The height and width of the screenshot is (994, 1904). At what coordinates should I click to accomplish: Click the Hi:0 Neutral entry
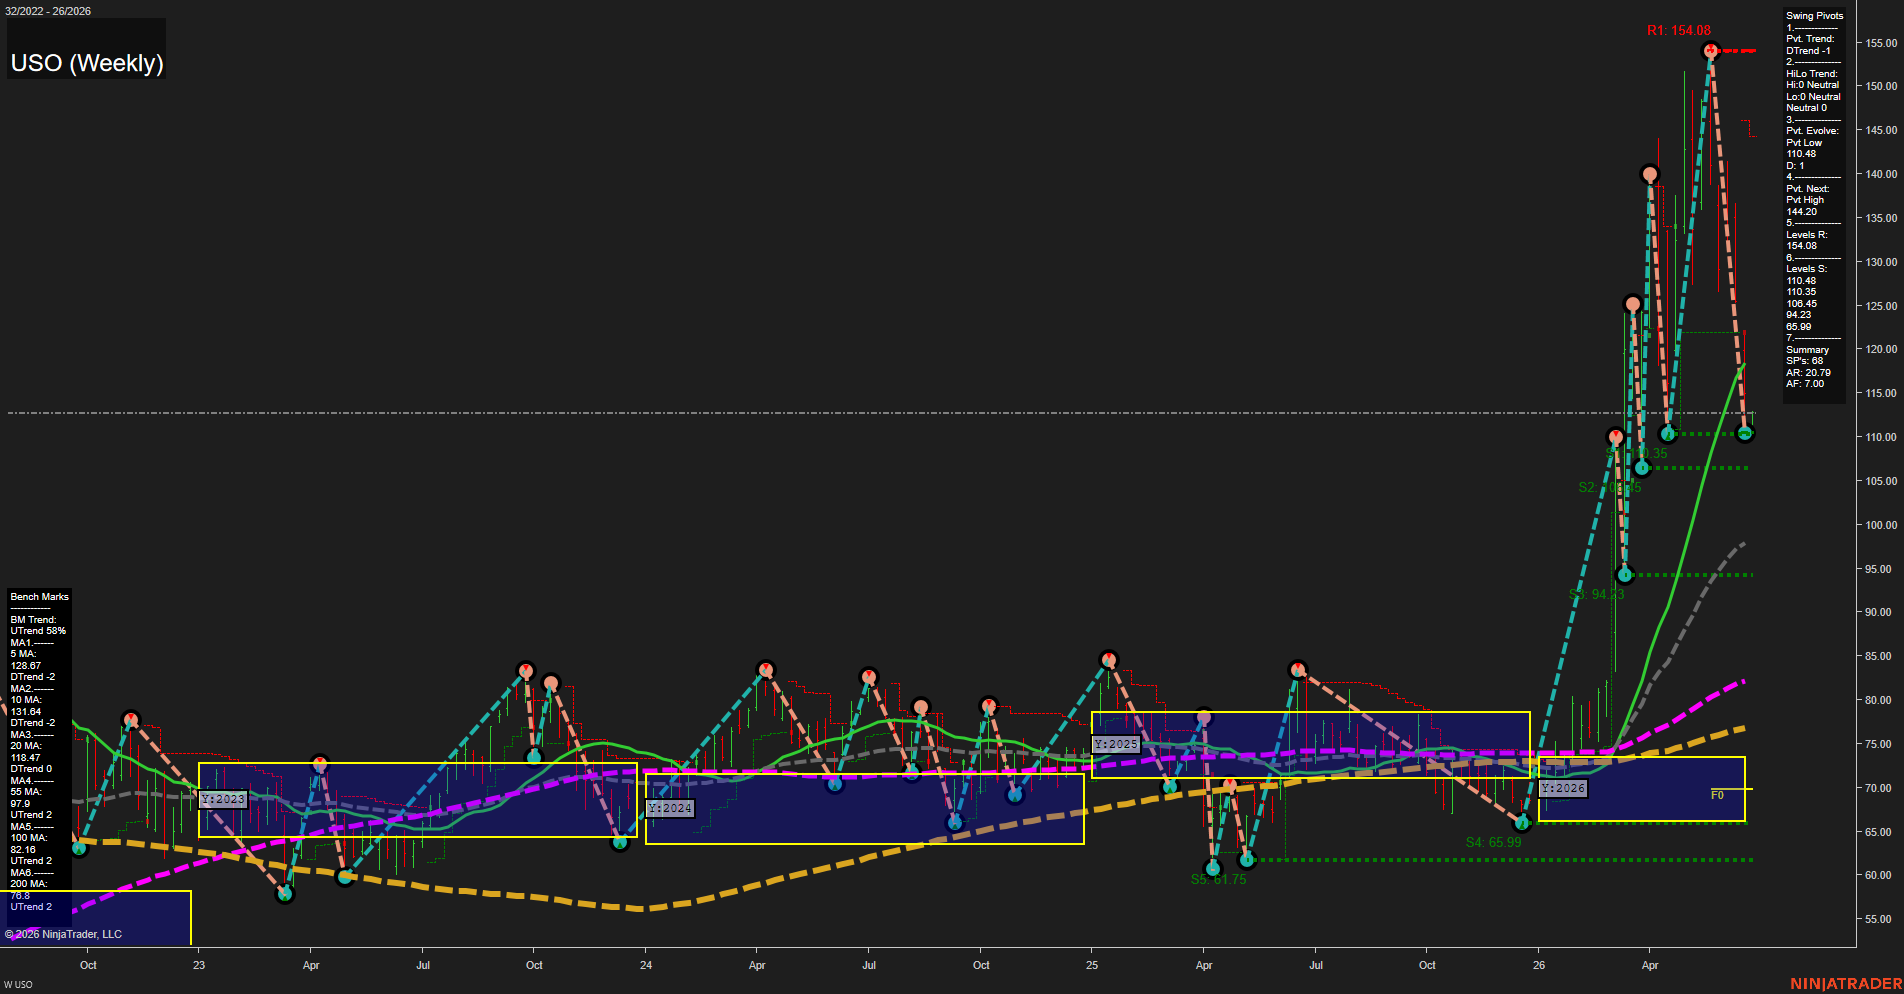[x=1812, y=85]
